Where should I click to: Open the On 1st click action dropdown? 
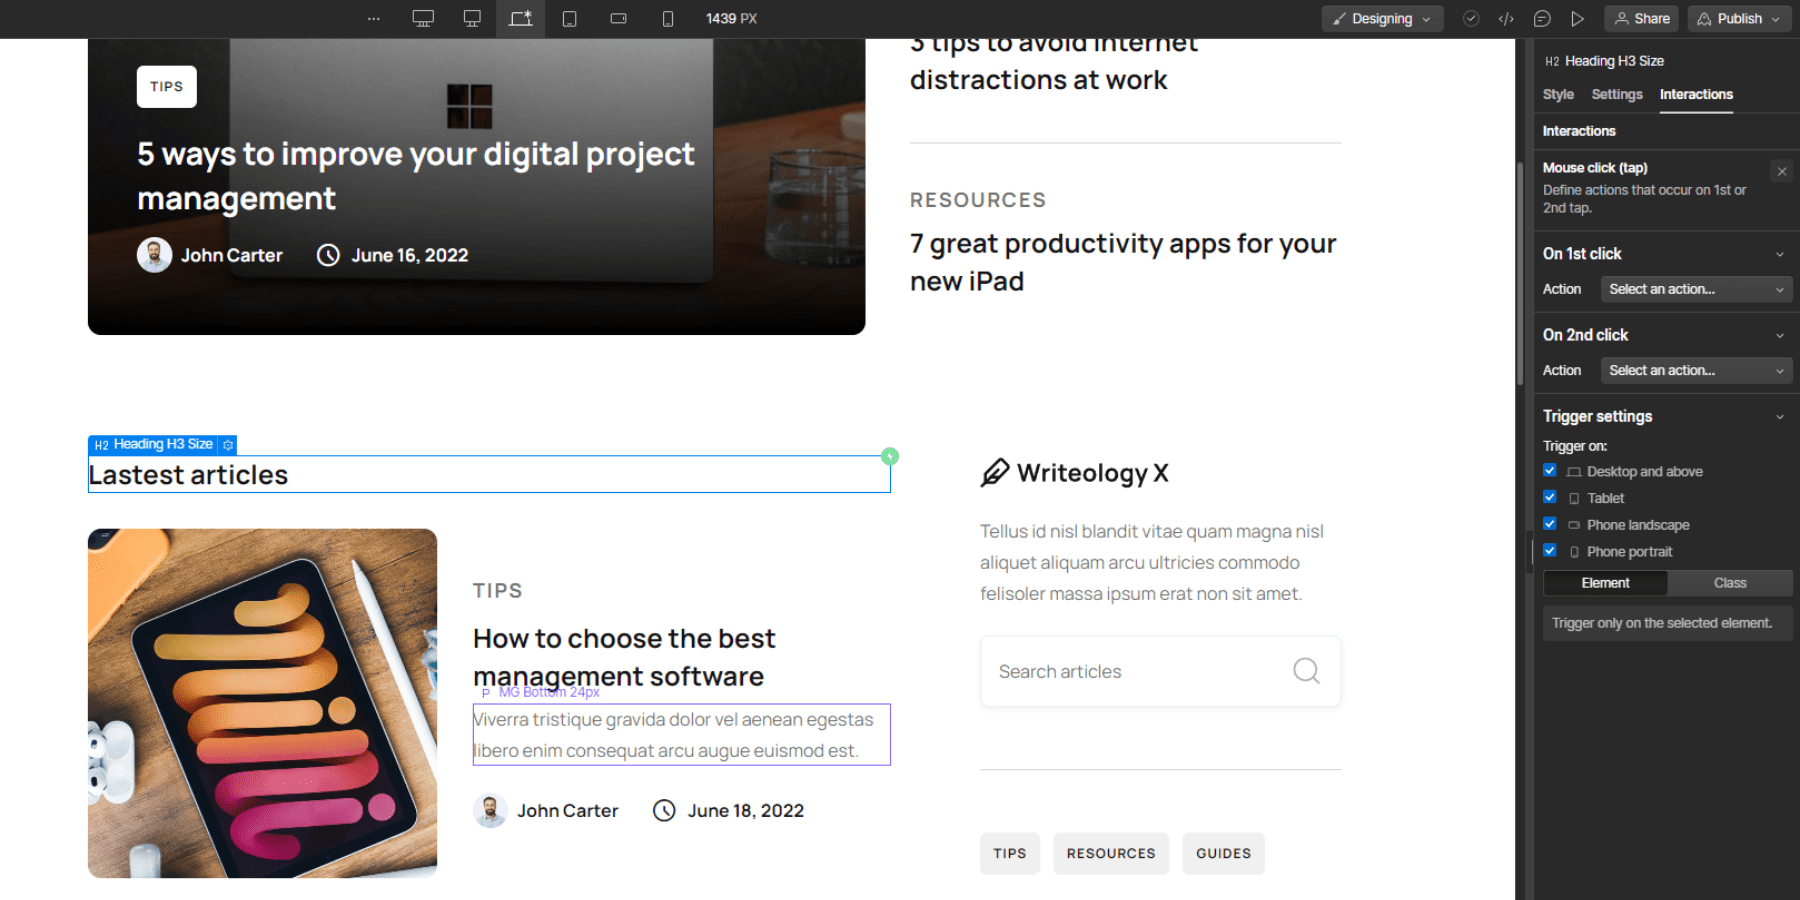(1696, 289)
